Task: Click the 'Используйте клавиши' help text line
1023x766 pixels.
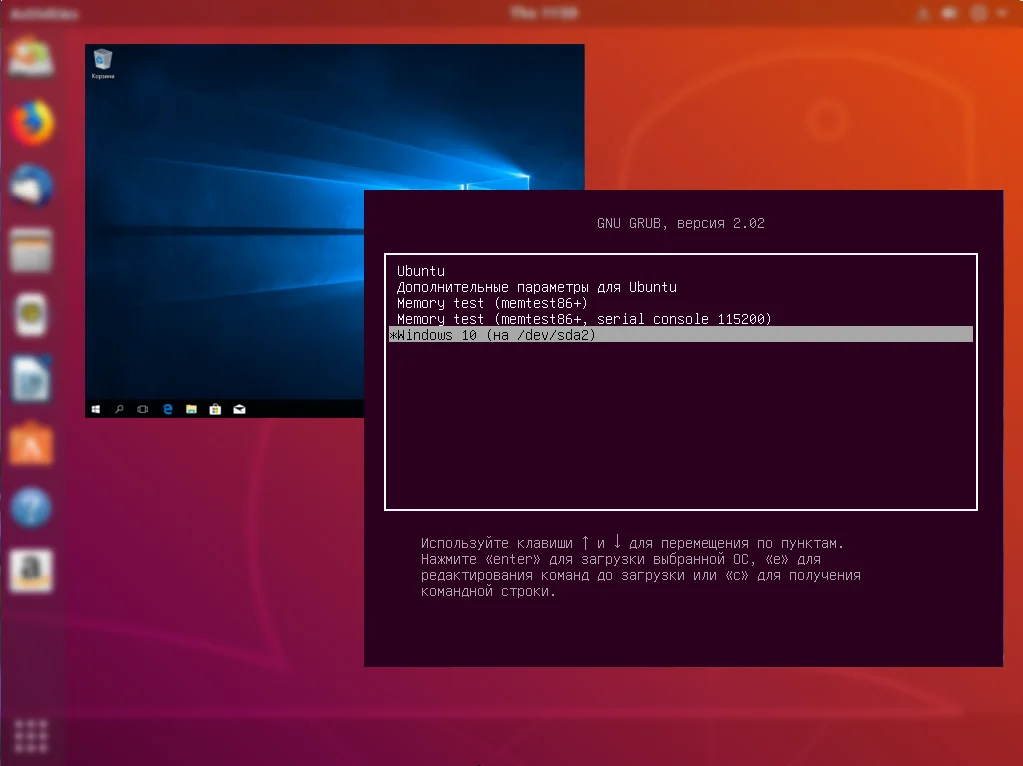Action: pos(632,543)
